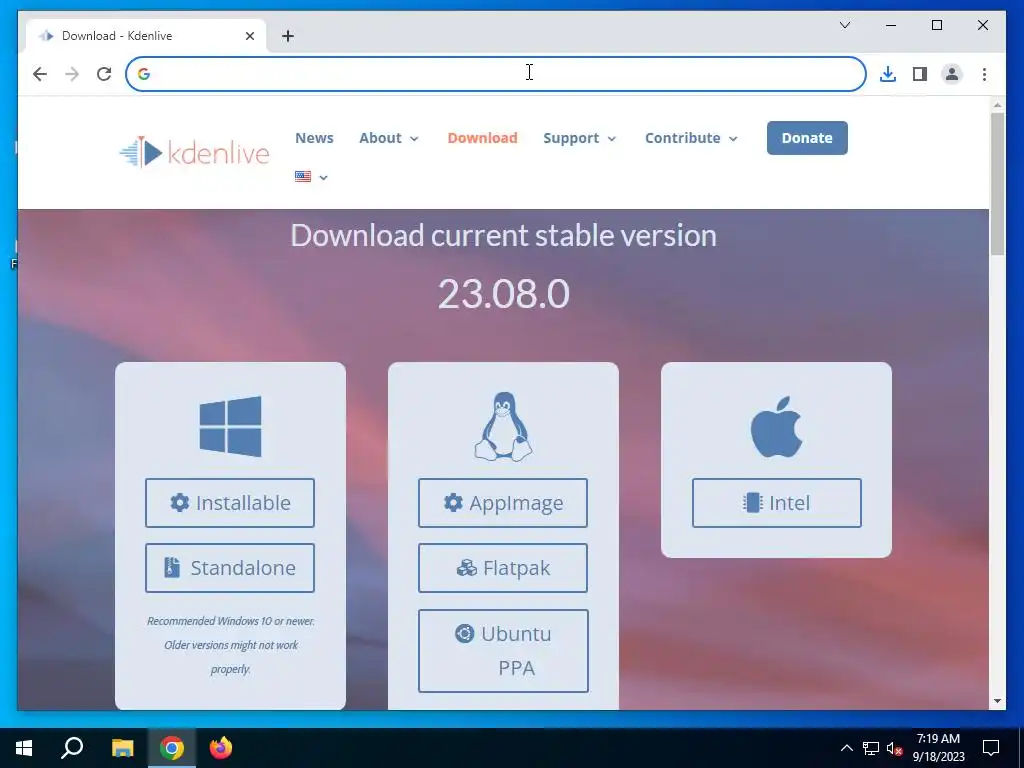1024x768 pixels.
Task: Open the notification center icon
Action: (x=991, y=748)
